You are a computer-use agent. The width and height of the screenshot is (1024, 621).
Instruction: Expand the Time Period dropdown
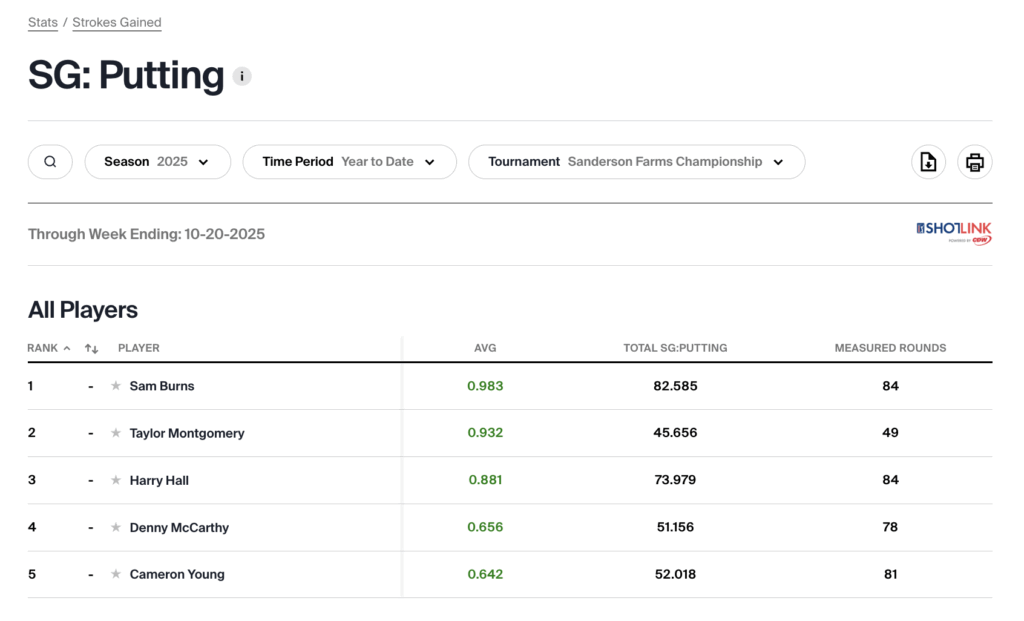click(x=349, y=162)
